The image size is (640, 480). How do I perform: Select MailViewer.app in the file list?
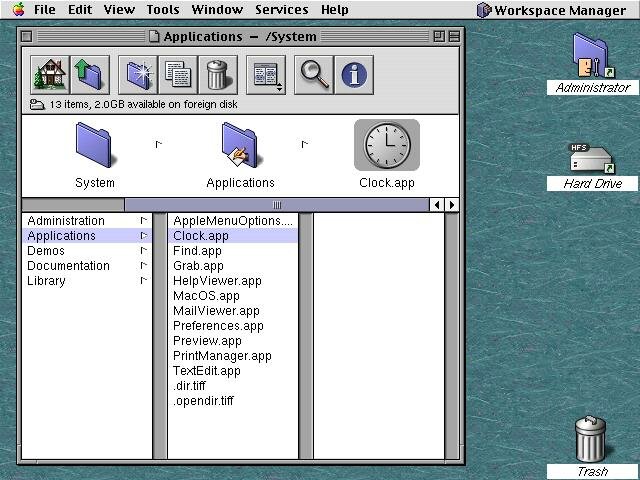233,311
